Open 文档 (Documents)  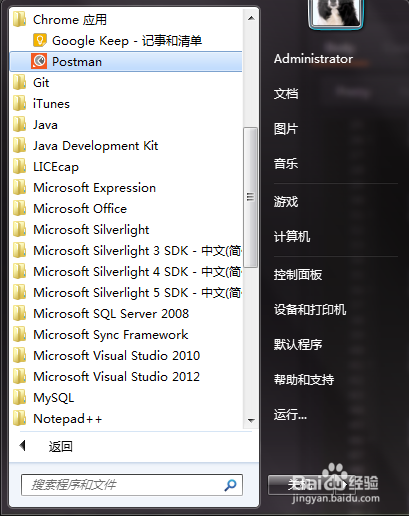click(286, 94)
